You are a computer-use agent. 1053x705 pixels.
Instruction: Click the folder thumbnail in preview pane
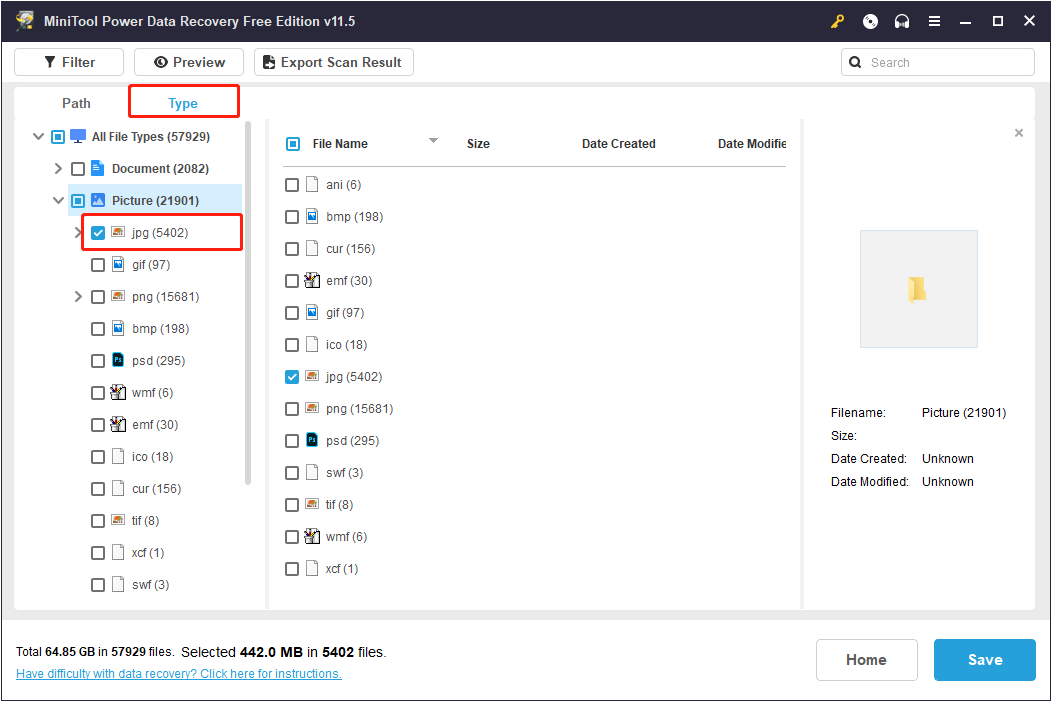click(x=918, y=290)
